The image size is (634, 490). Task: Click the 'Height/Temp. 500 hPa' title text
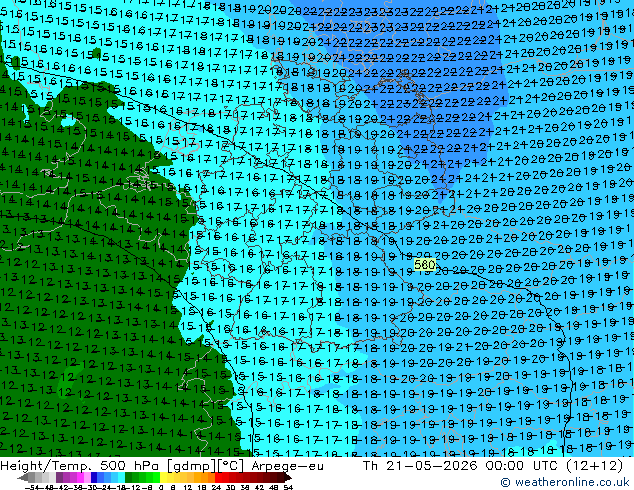[80, 466]
